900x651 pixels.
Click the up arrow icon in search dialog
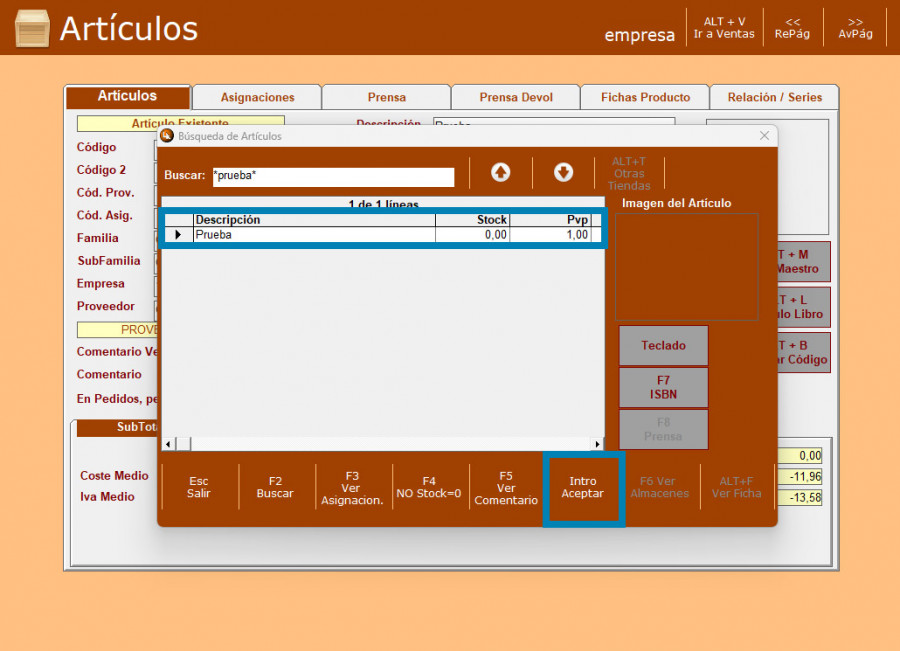[500, 172]
